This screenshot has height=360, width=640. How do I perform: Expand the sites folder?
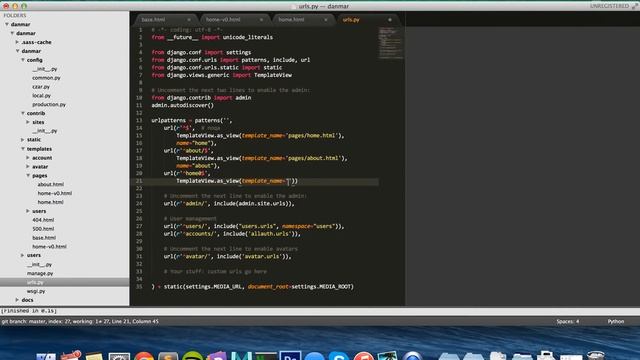[x=28, y=122]
